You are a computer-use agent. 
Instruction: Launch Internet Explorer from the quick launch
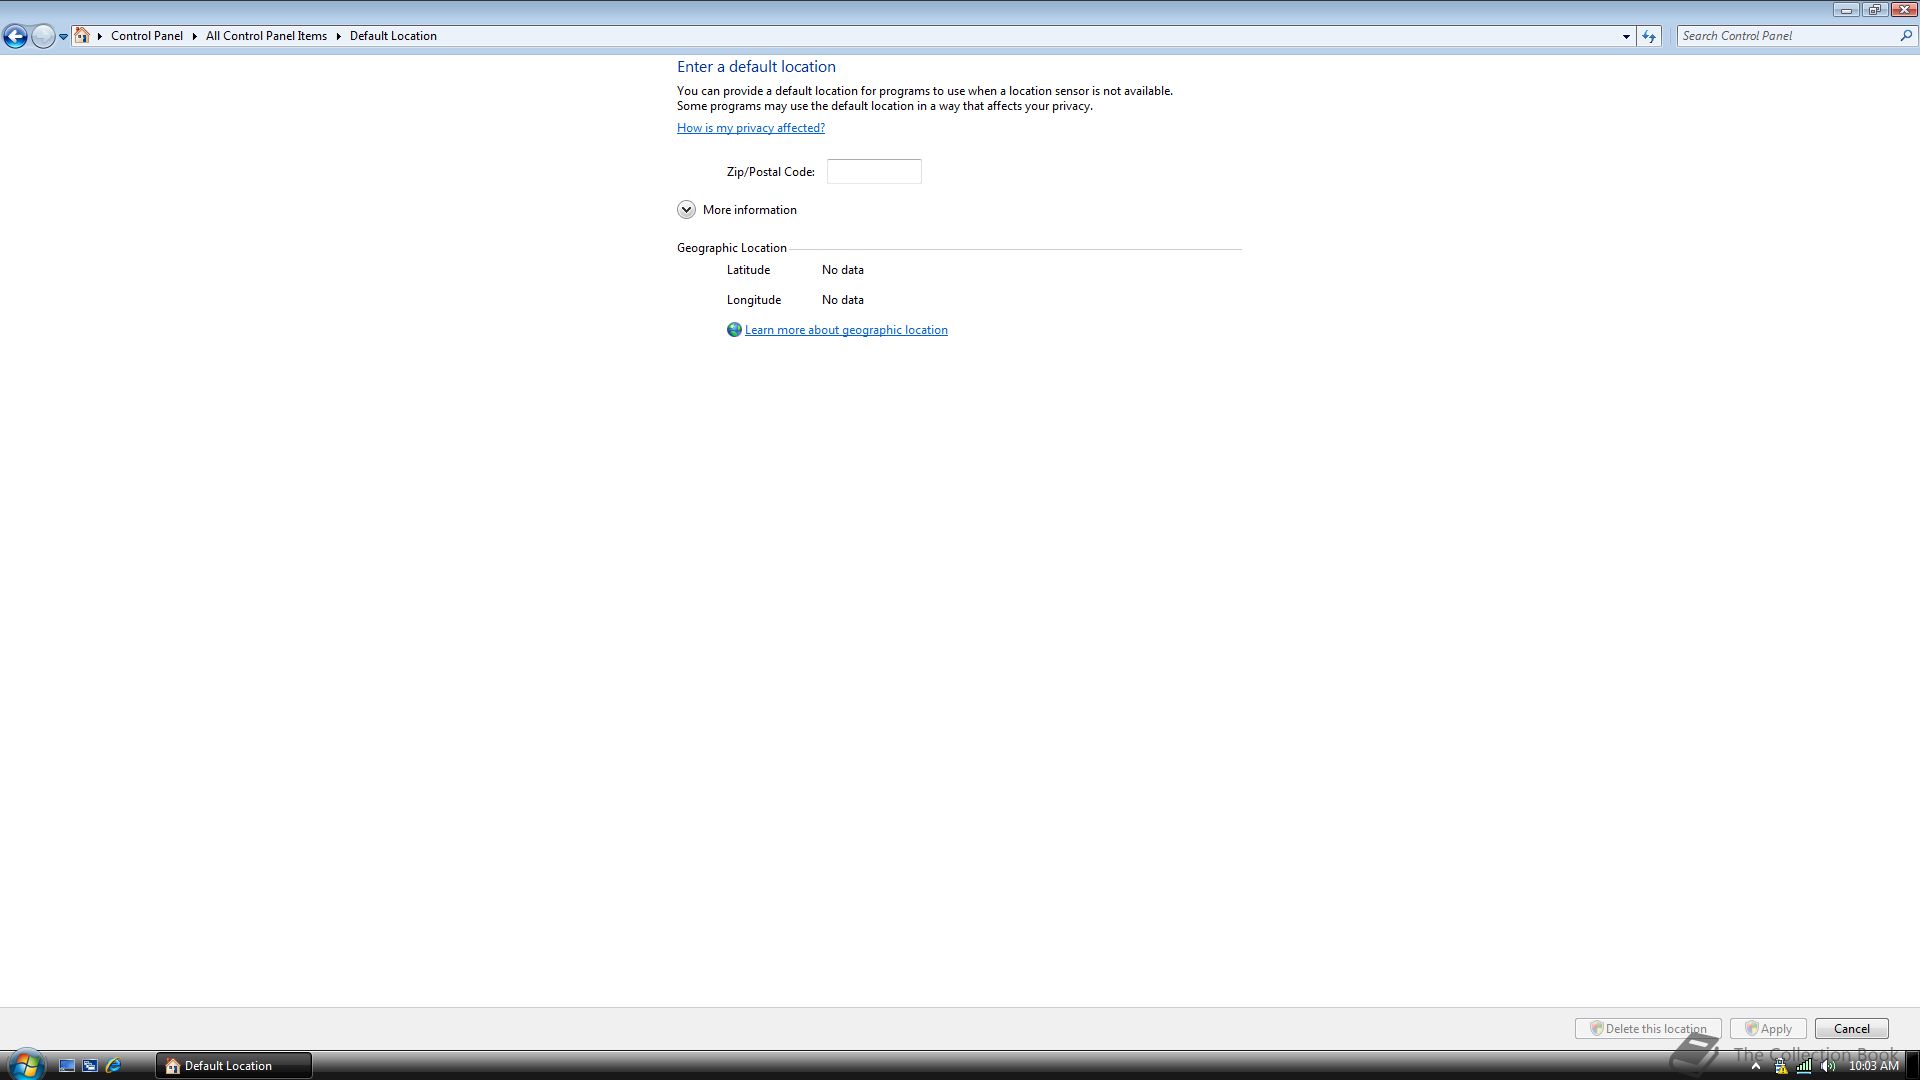click(113, 1065)
